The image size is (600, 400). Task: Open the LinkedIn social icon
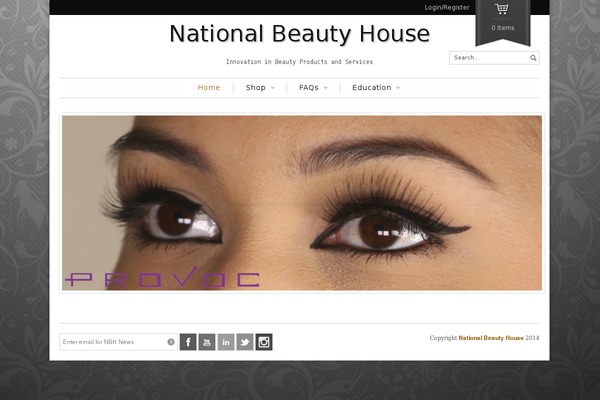[226, 342]
